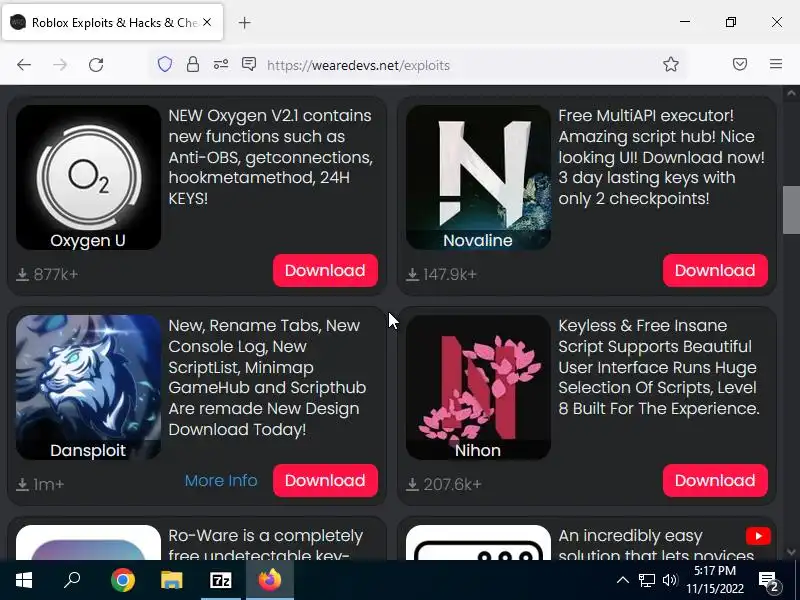
Task: Reload the current page
Action: (x=96, y=65)
